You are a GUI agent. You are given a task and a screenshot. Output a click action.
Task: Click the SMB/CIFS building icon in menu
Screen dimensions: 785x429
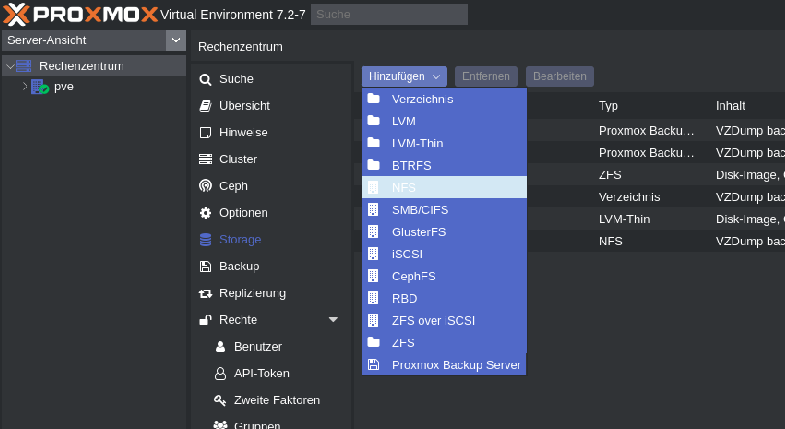[x=373, y=210]
